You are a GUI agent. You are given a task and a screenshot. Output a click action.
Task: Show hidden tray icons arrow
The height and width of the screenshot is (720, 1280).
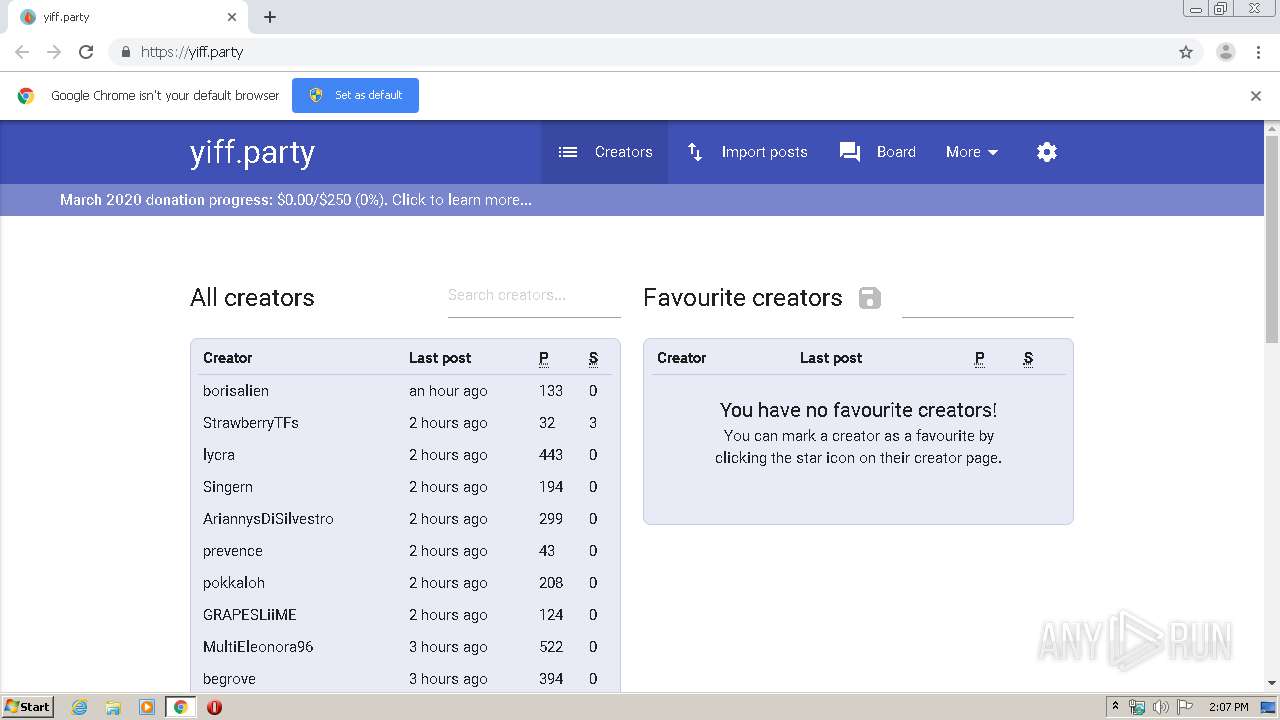pyautogui.click(x=1116, y=707)
